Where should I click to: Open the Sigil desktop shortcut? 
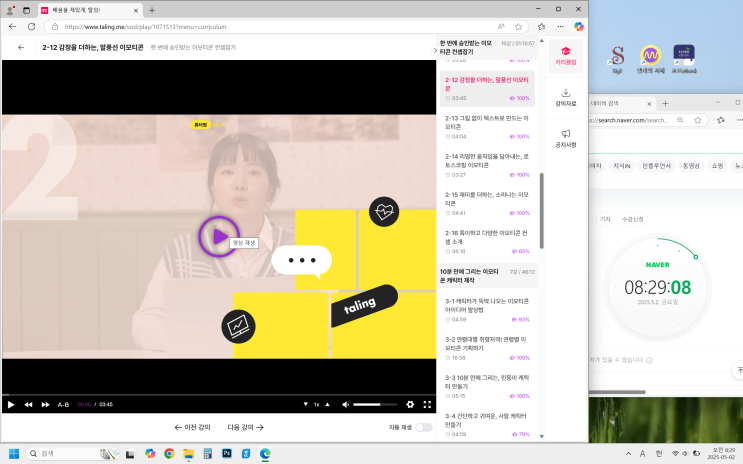tap(617, 59)
